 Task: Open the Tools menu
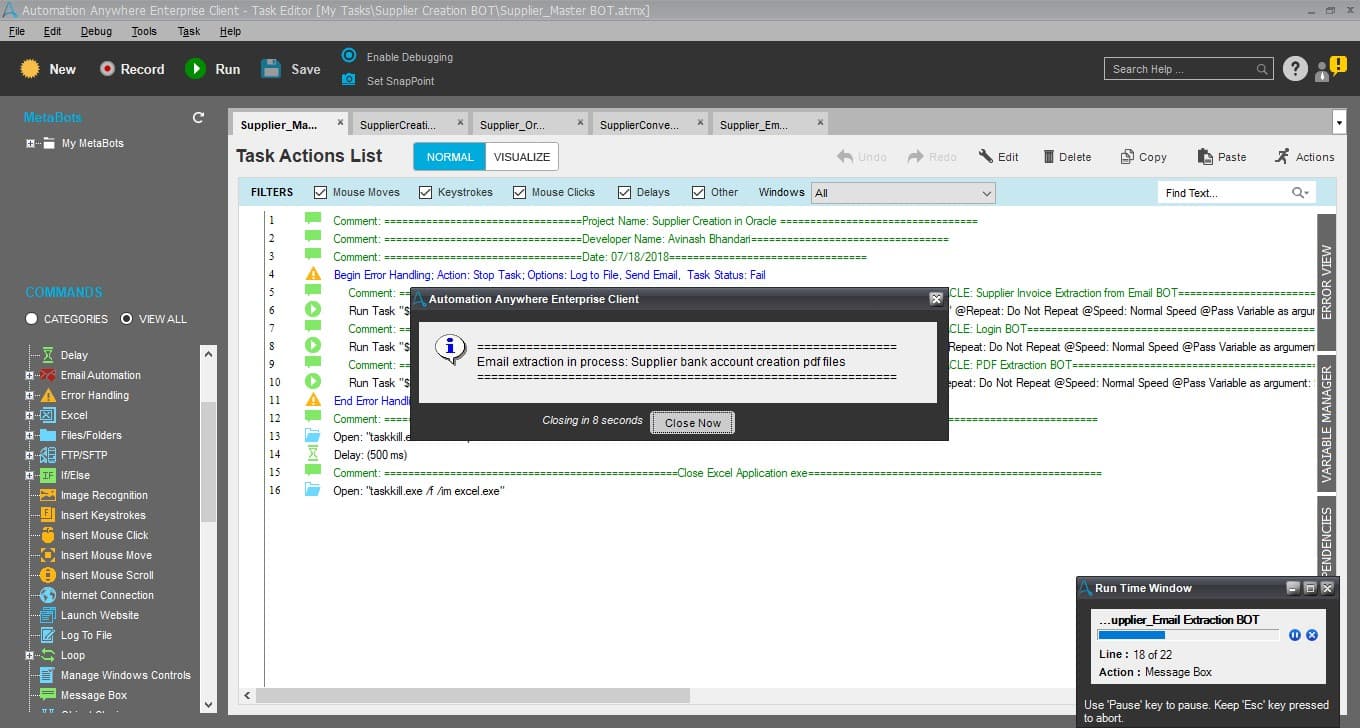tap(144, 31)
